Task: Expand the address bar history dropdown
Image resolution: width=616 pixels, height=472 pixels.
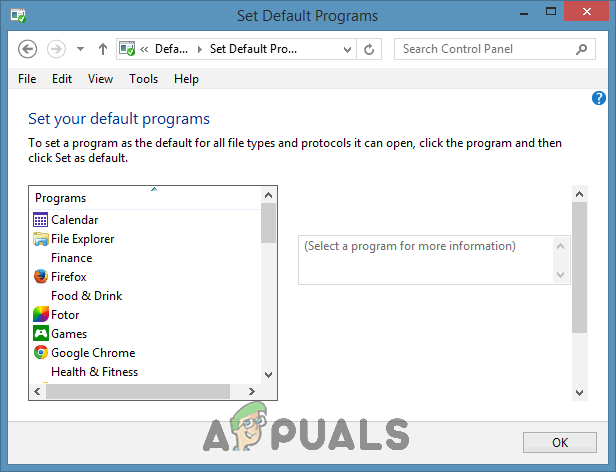Action: (x=347, y=50)
